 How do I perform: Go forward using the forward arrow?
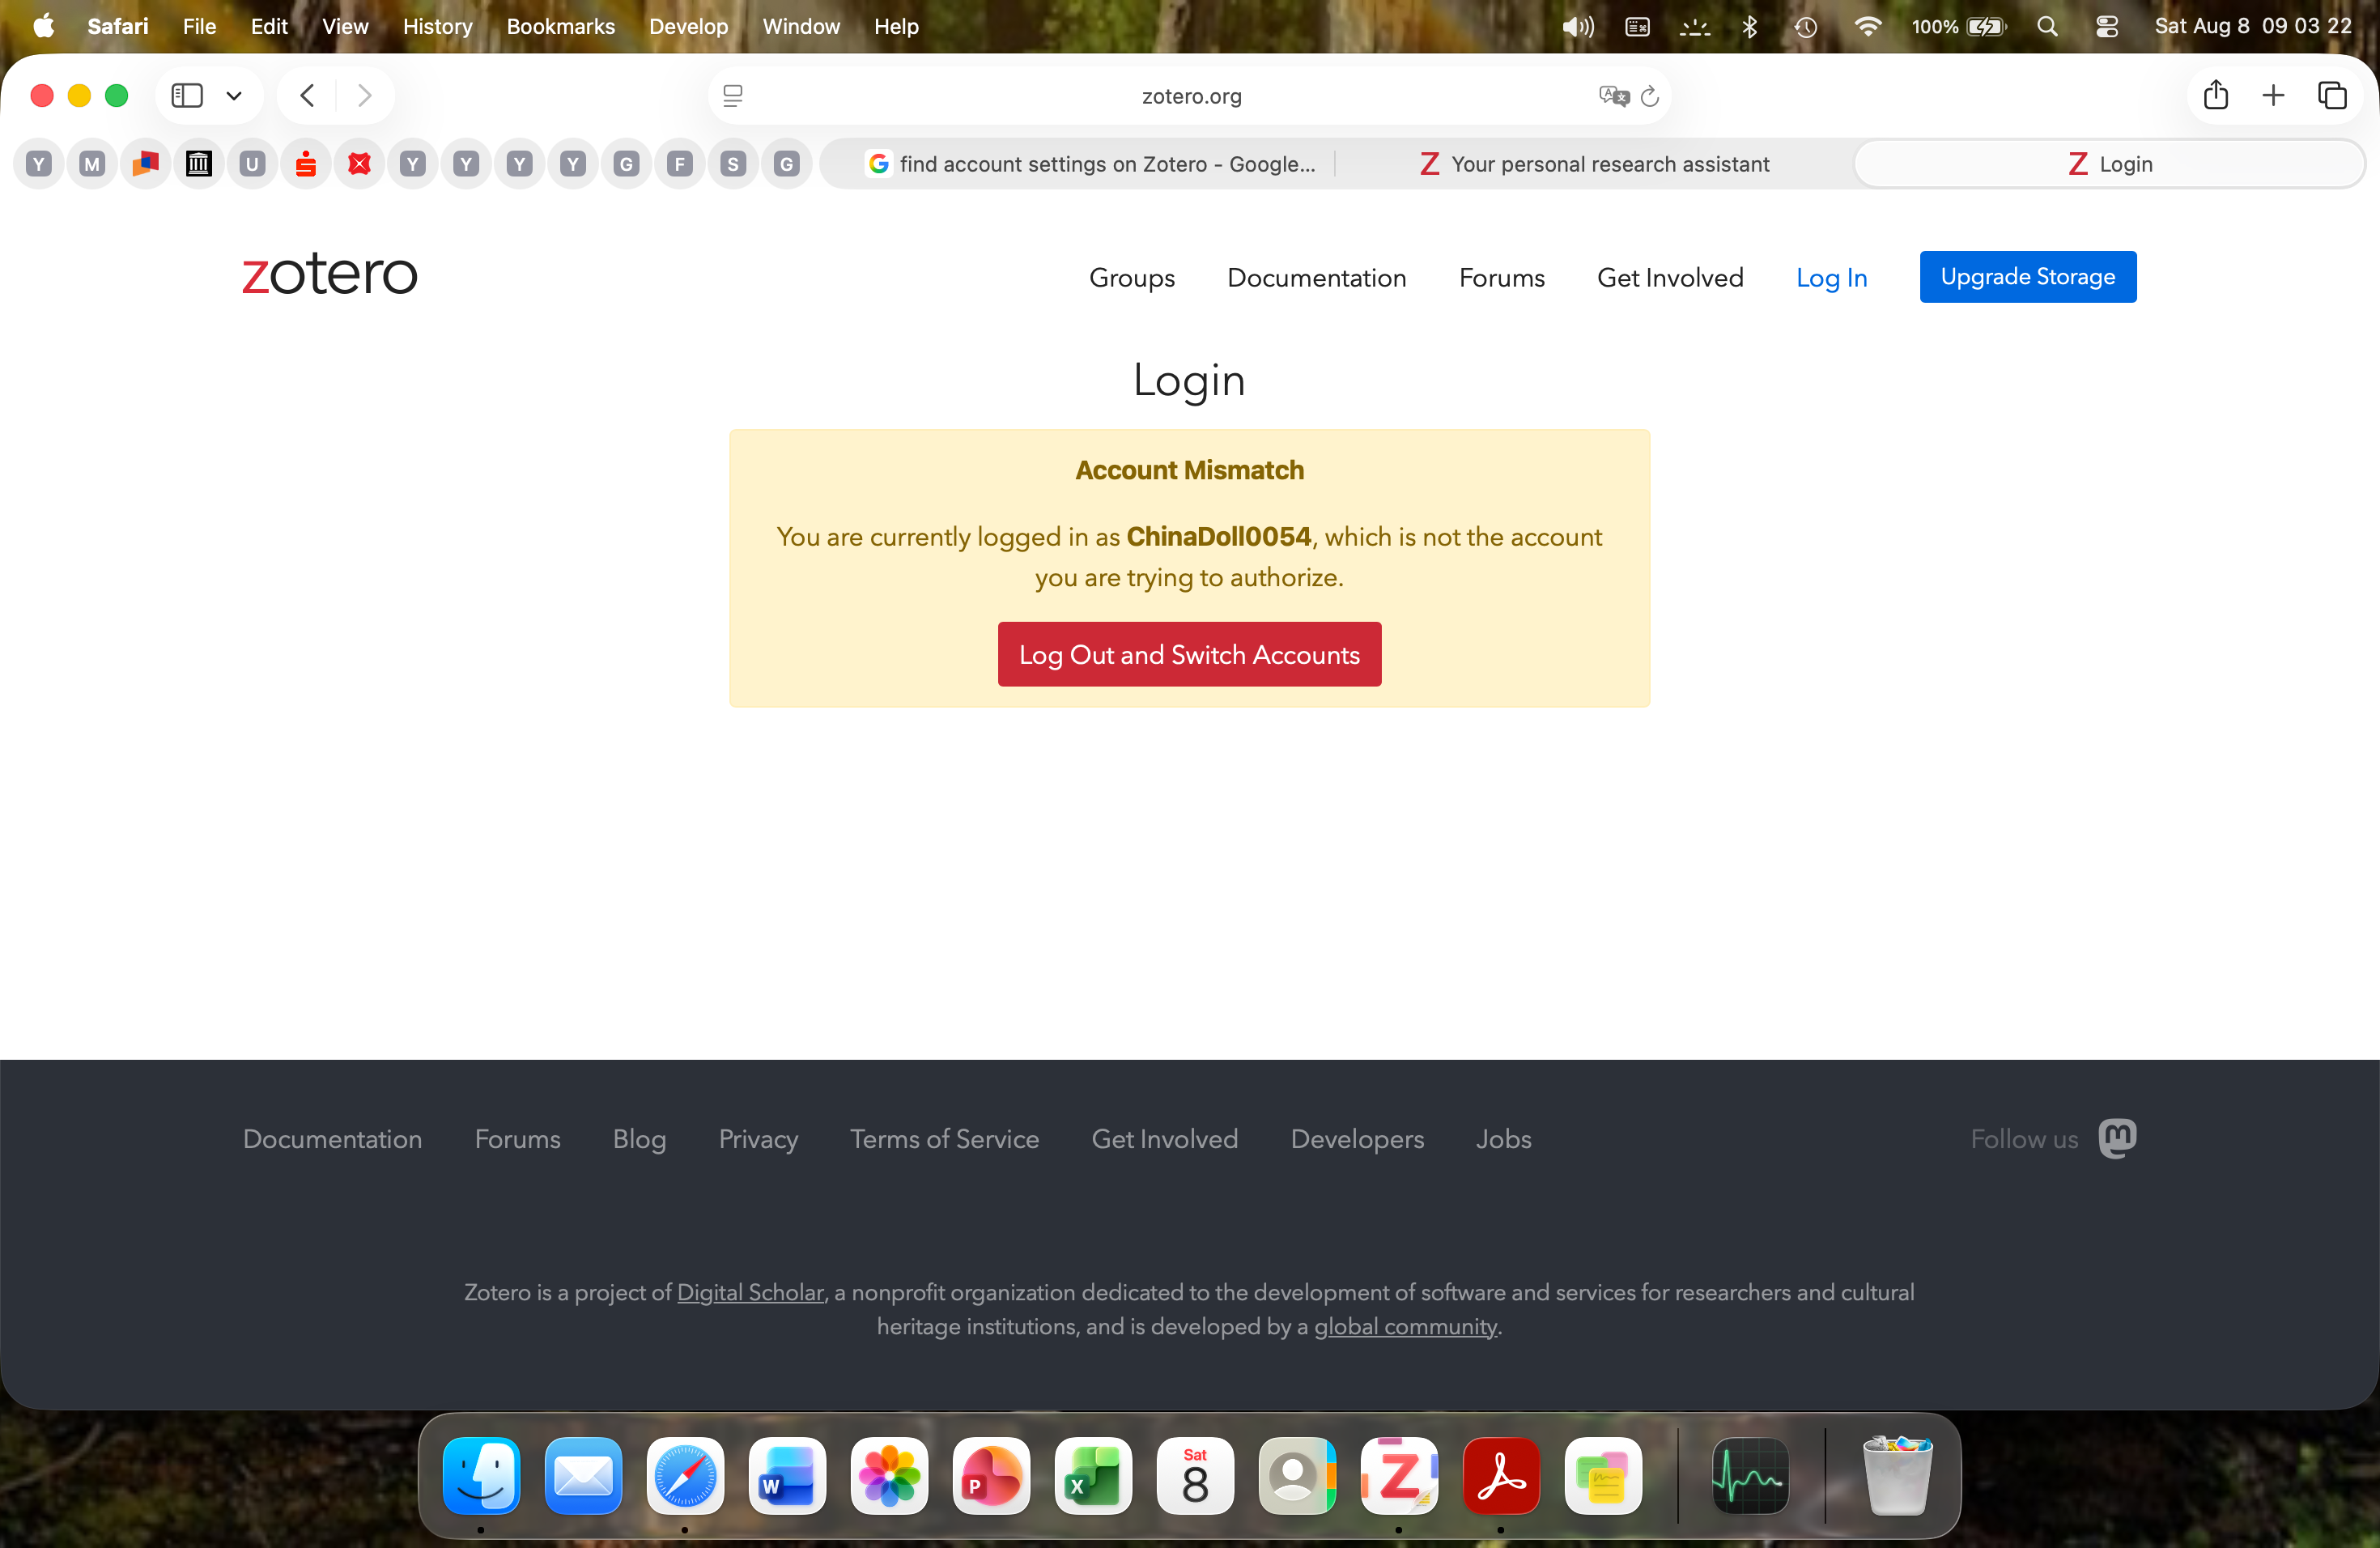tap(364, 96)
